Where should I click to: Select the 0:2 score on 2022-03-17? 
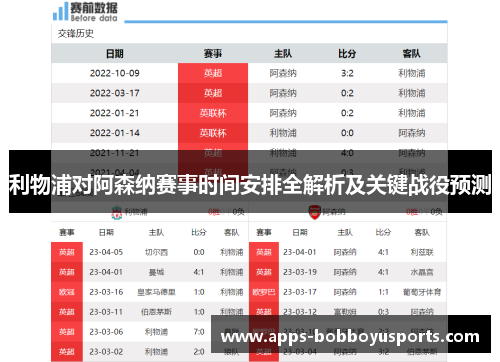(x=347, y=93)
